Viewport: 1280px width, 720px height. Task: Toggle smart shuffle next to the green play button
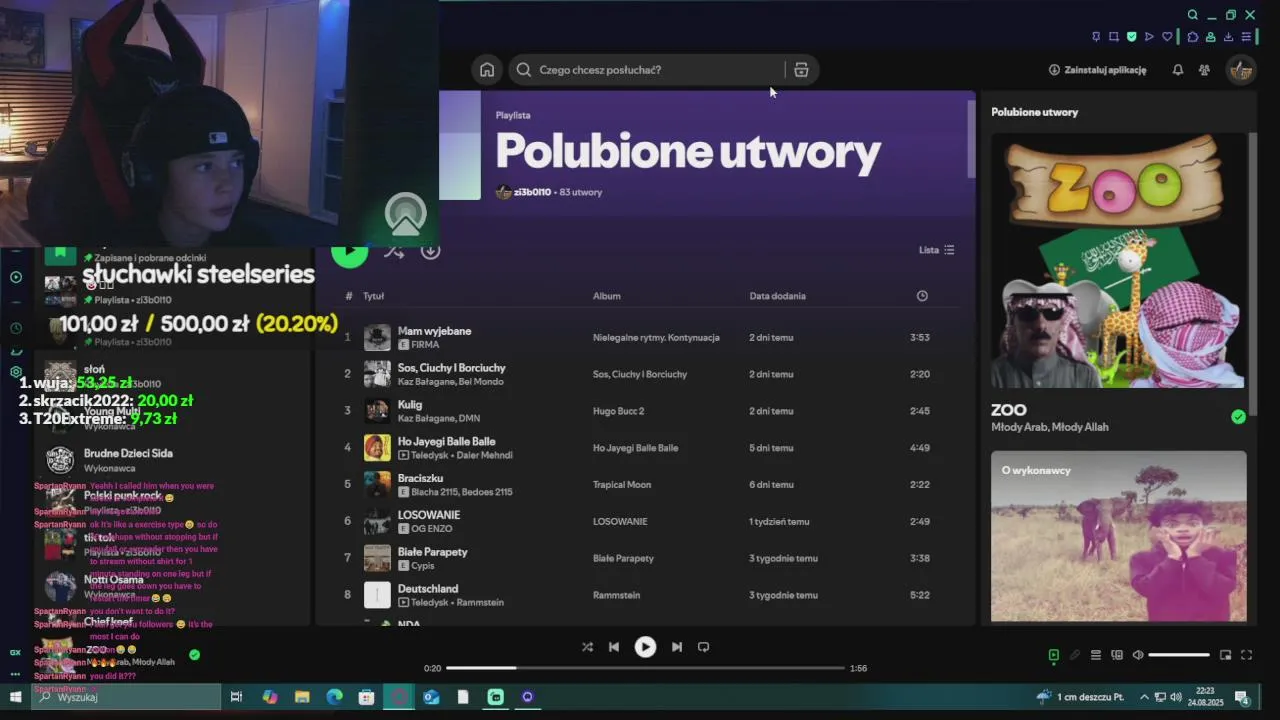click(x=394, y=251)
